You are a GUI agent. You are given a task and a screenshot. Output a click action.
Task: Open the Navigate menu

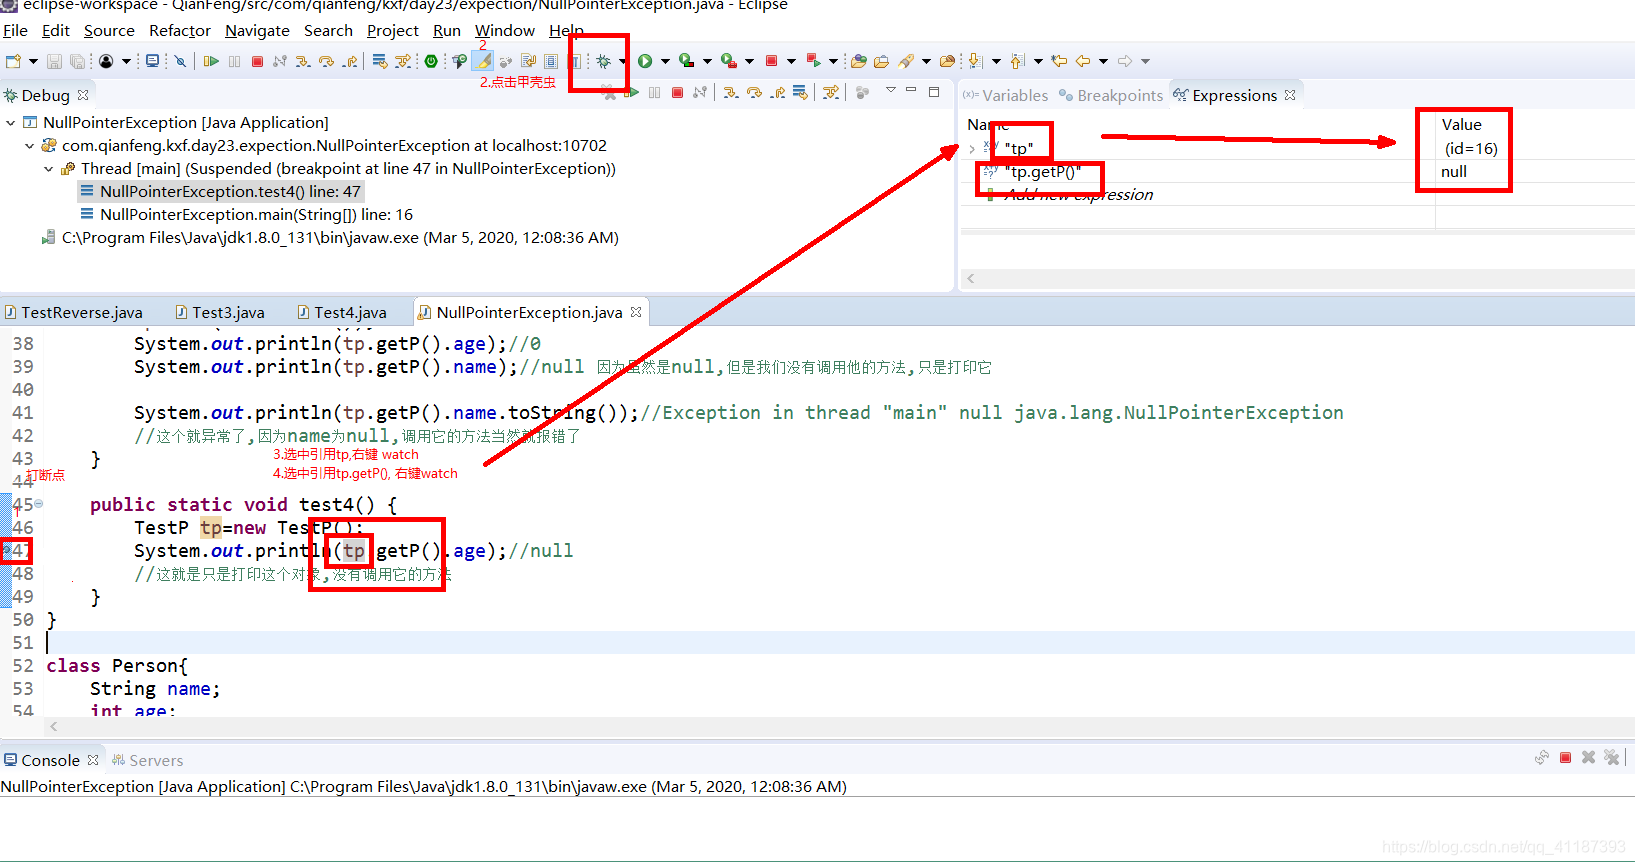click(257, 30)
